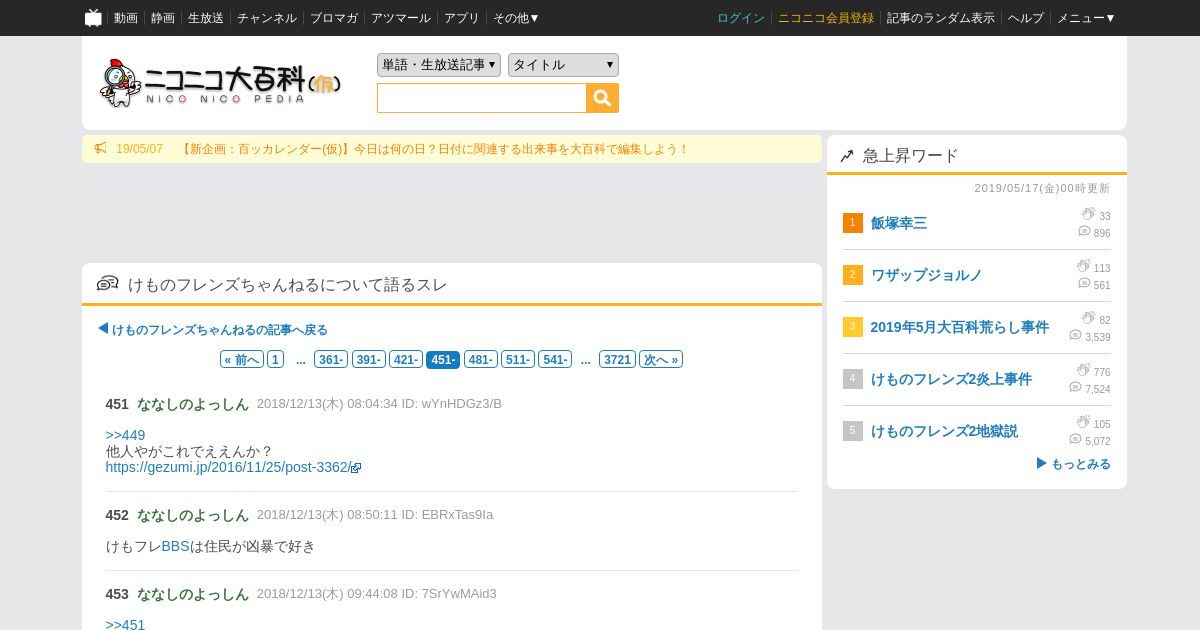Click post number 453
1200x630 pixels.
click(117, 594)
